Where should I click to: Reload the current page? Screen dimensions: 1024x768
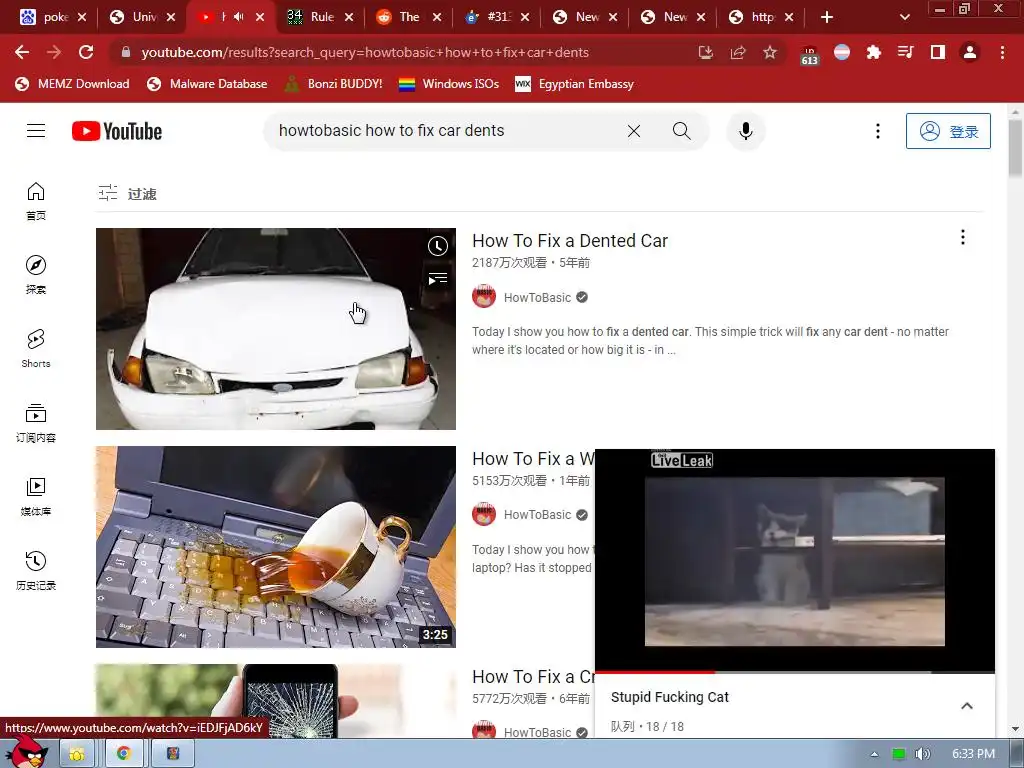pyautogui.click(x=86, y=52)
